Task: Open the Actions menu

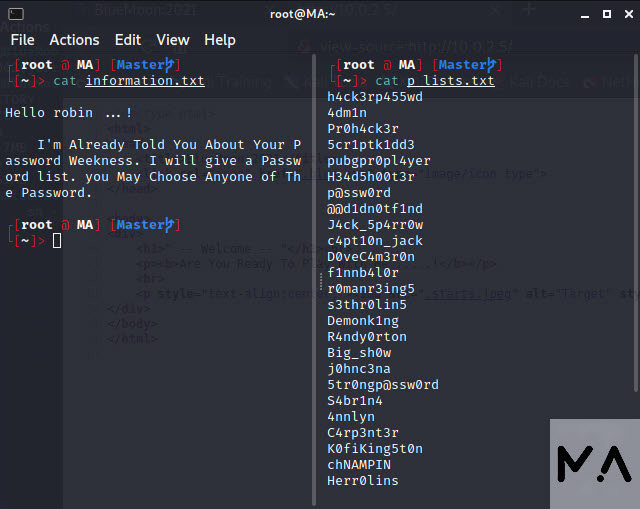Action: click(74, 40)
